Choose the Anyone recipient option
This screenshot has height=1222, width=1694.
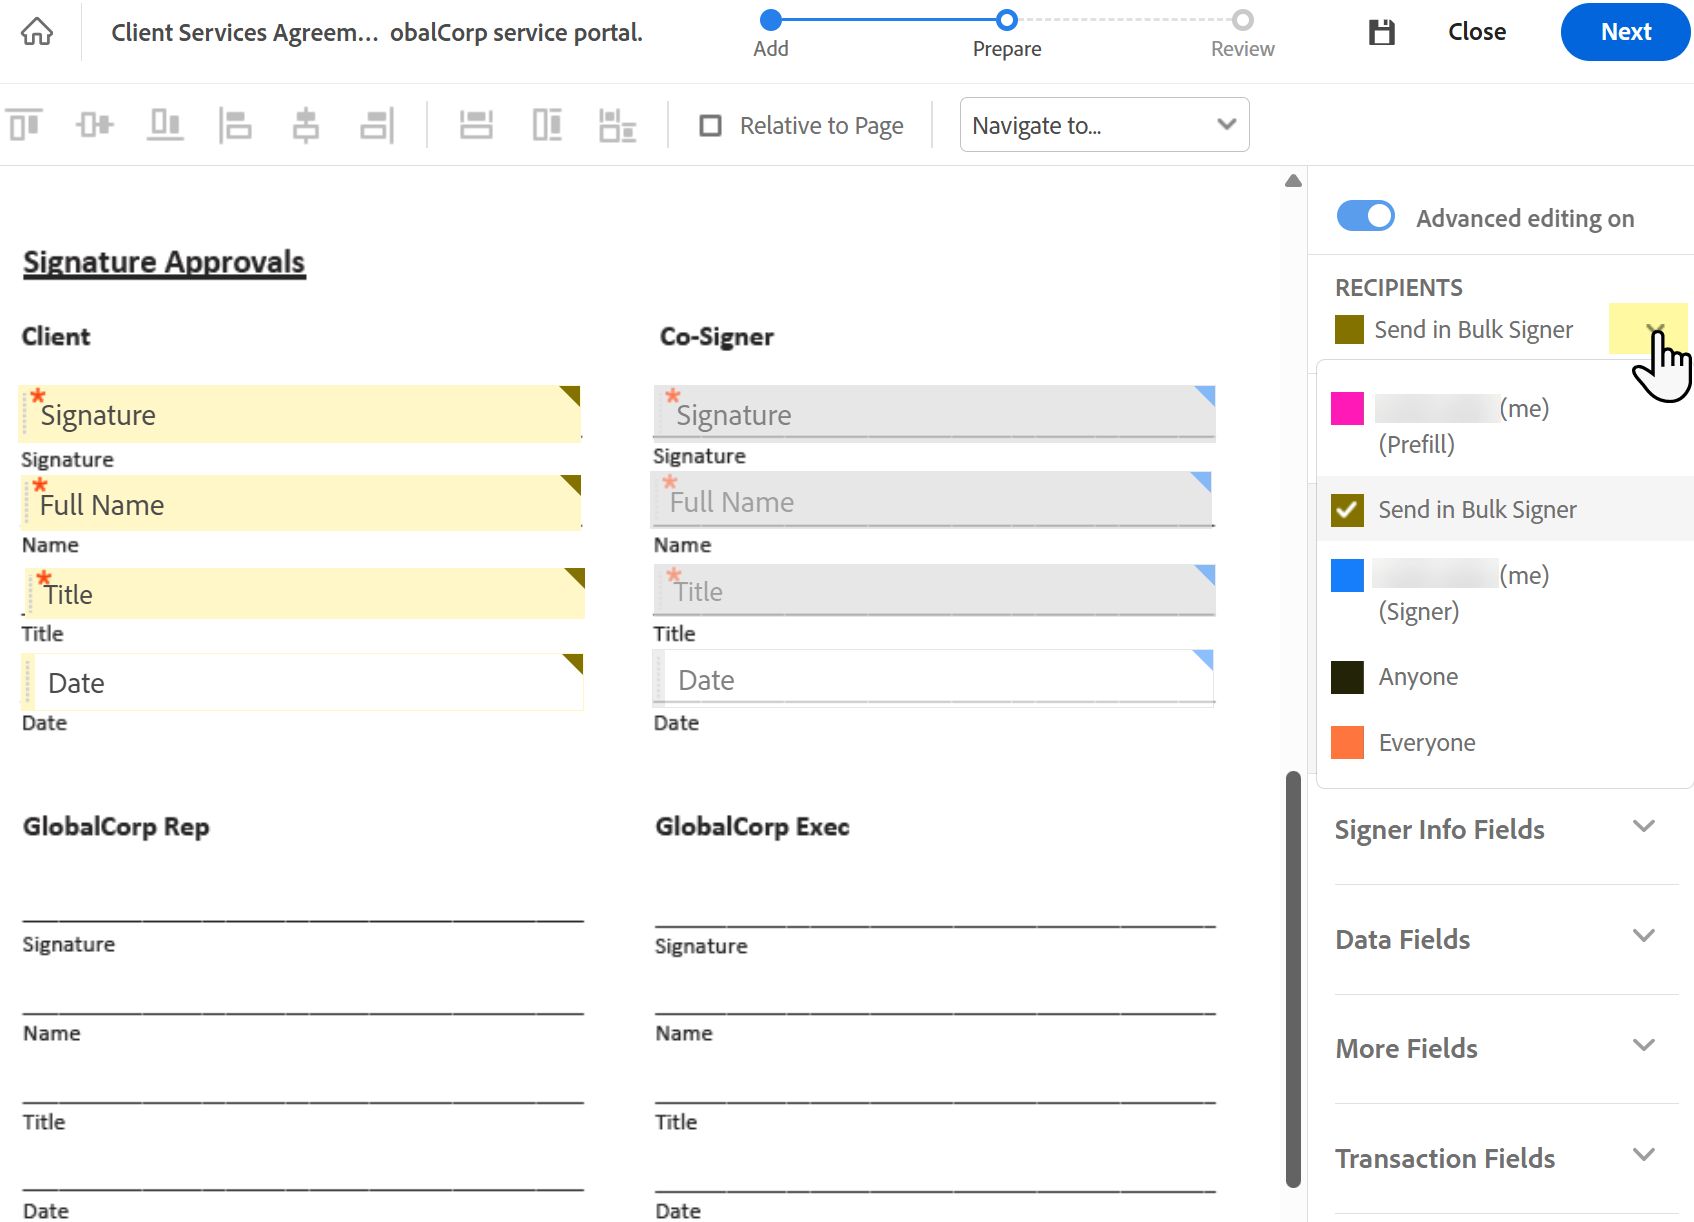[x=1417, y=677]
